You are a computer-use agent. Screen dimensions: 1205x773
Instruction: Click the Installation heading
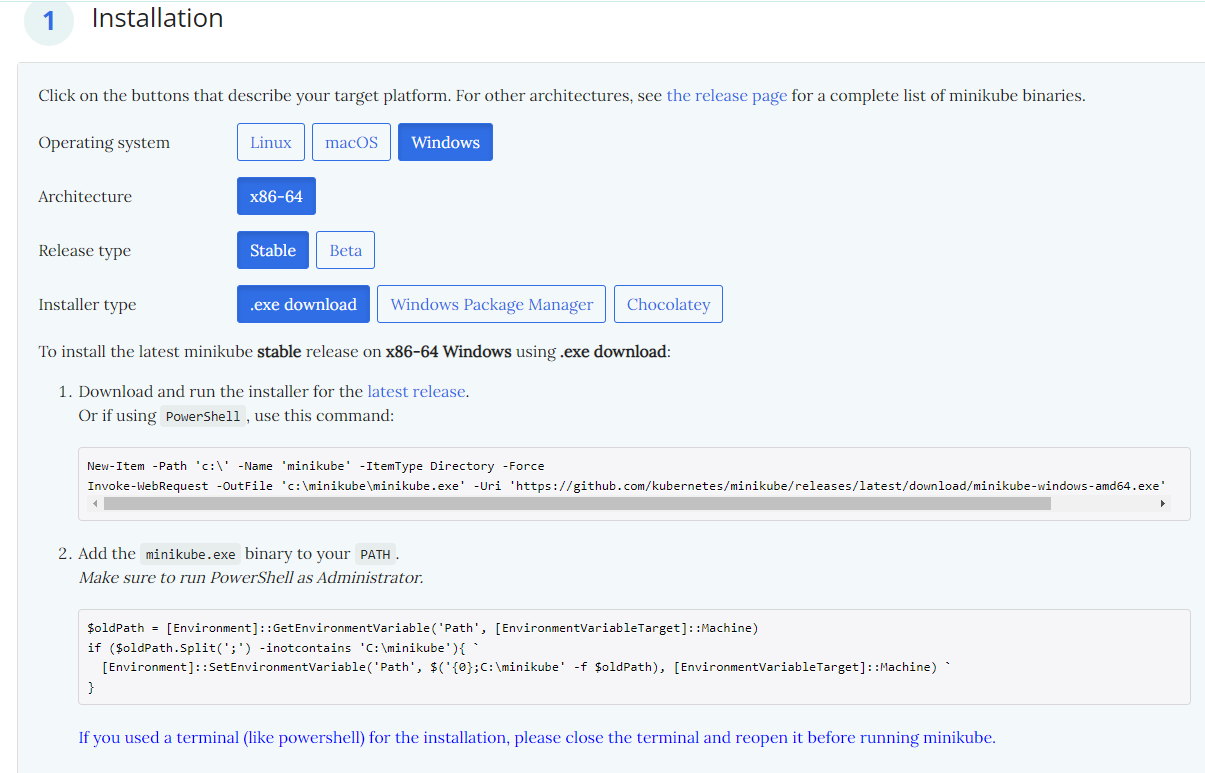coord(157,18)
